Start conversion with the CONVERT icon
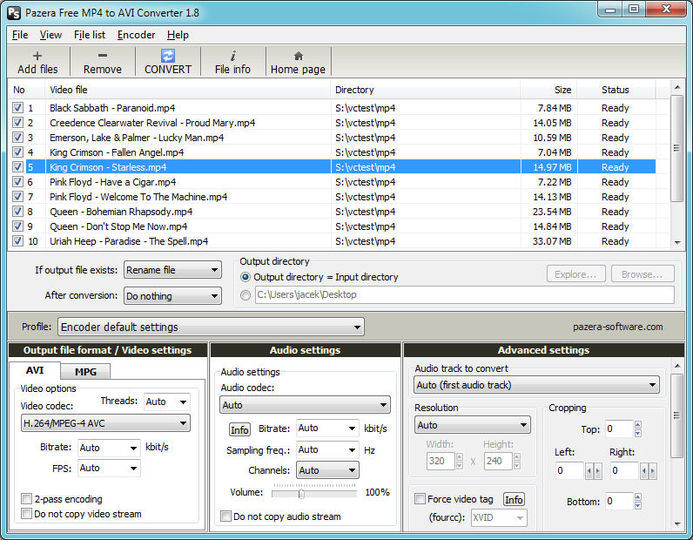 click(x=168, y=56)
